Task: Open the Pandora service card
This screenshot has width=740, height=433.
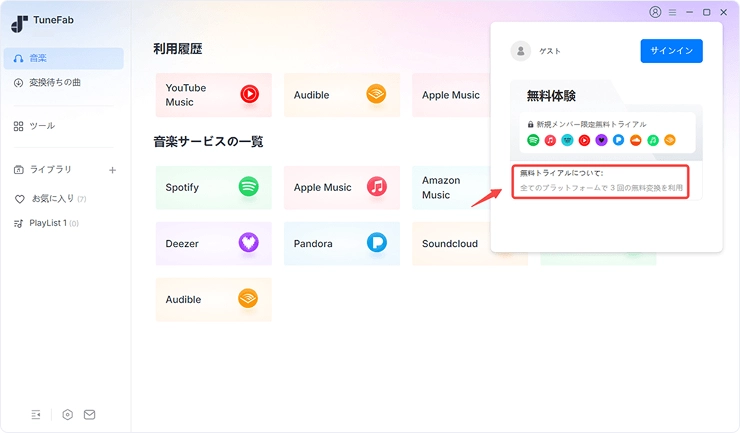Action: (x=342, y=244)
